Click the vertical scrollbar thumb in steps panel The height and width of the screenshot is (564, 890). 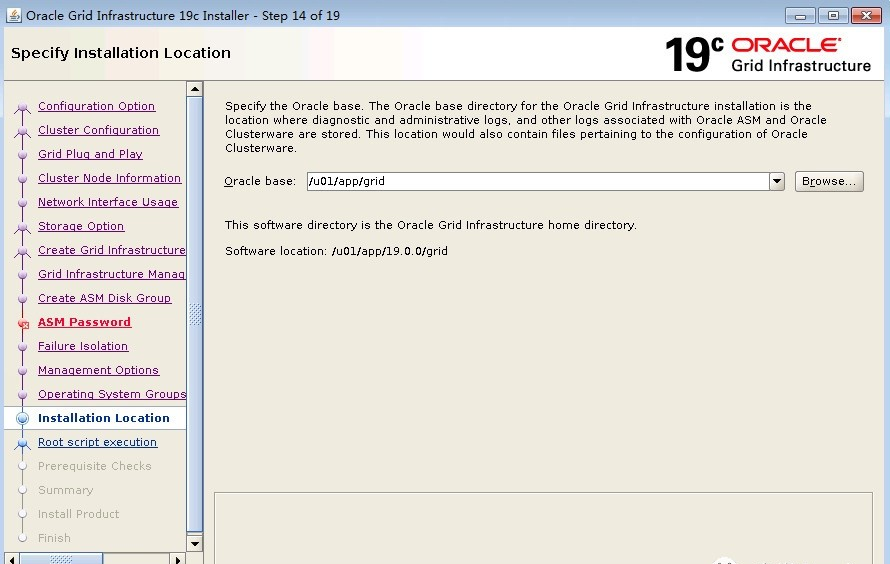click(x=195, y=314)
